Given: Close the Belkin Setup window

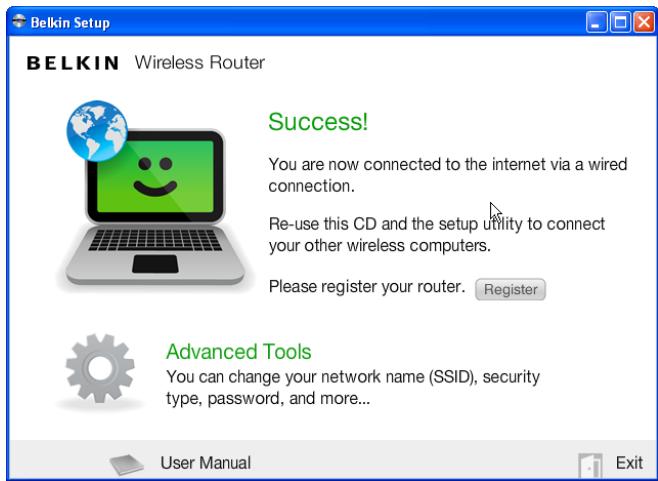Looking at the screenshot, I should click(x=644, y=22).
